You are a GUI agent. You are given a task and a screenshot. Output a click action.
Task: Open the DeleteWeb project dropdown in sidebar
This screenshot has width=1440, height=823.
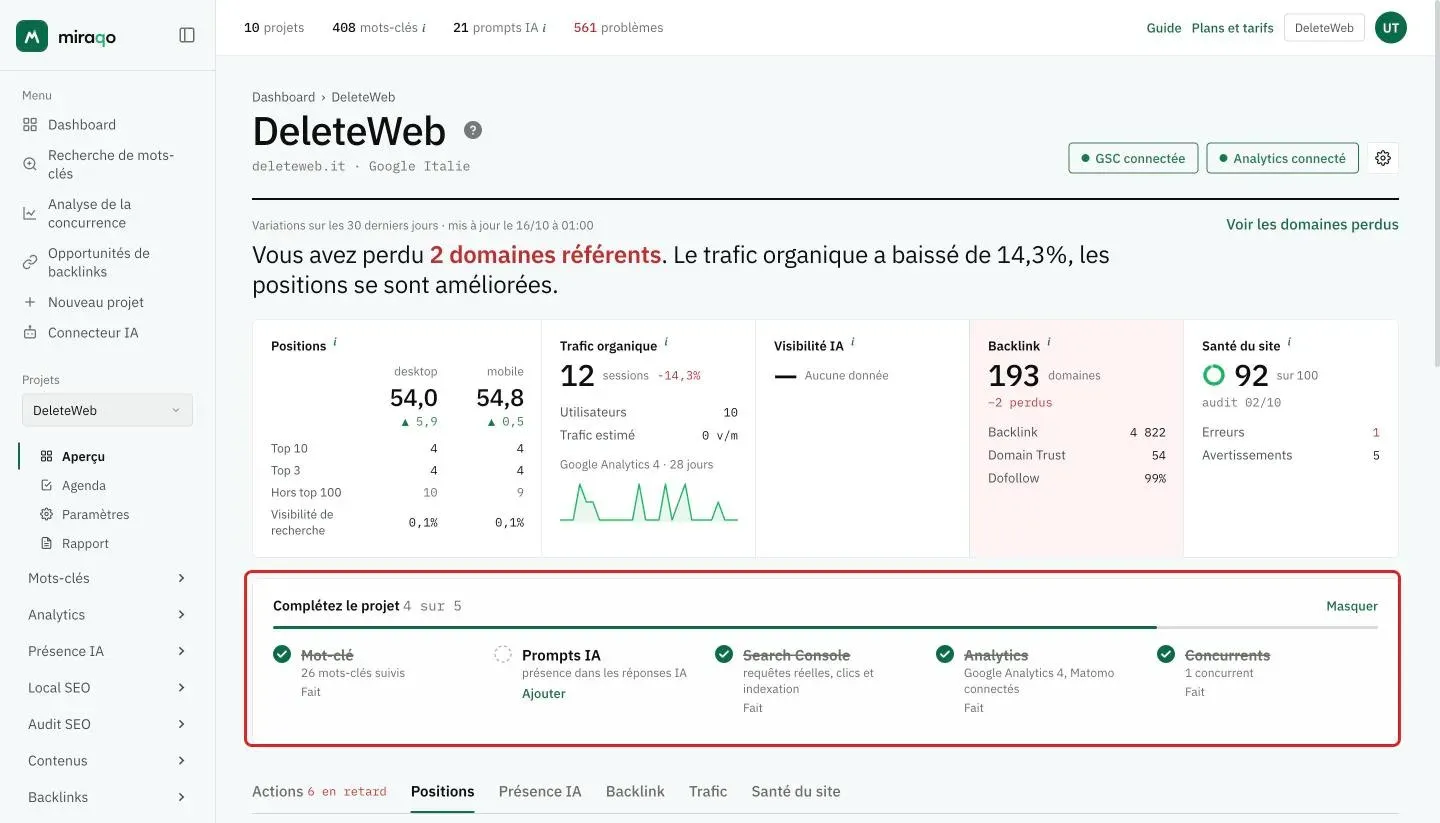click(107, 410)
